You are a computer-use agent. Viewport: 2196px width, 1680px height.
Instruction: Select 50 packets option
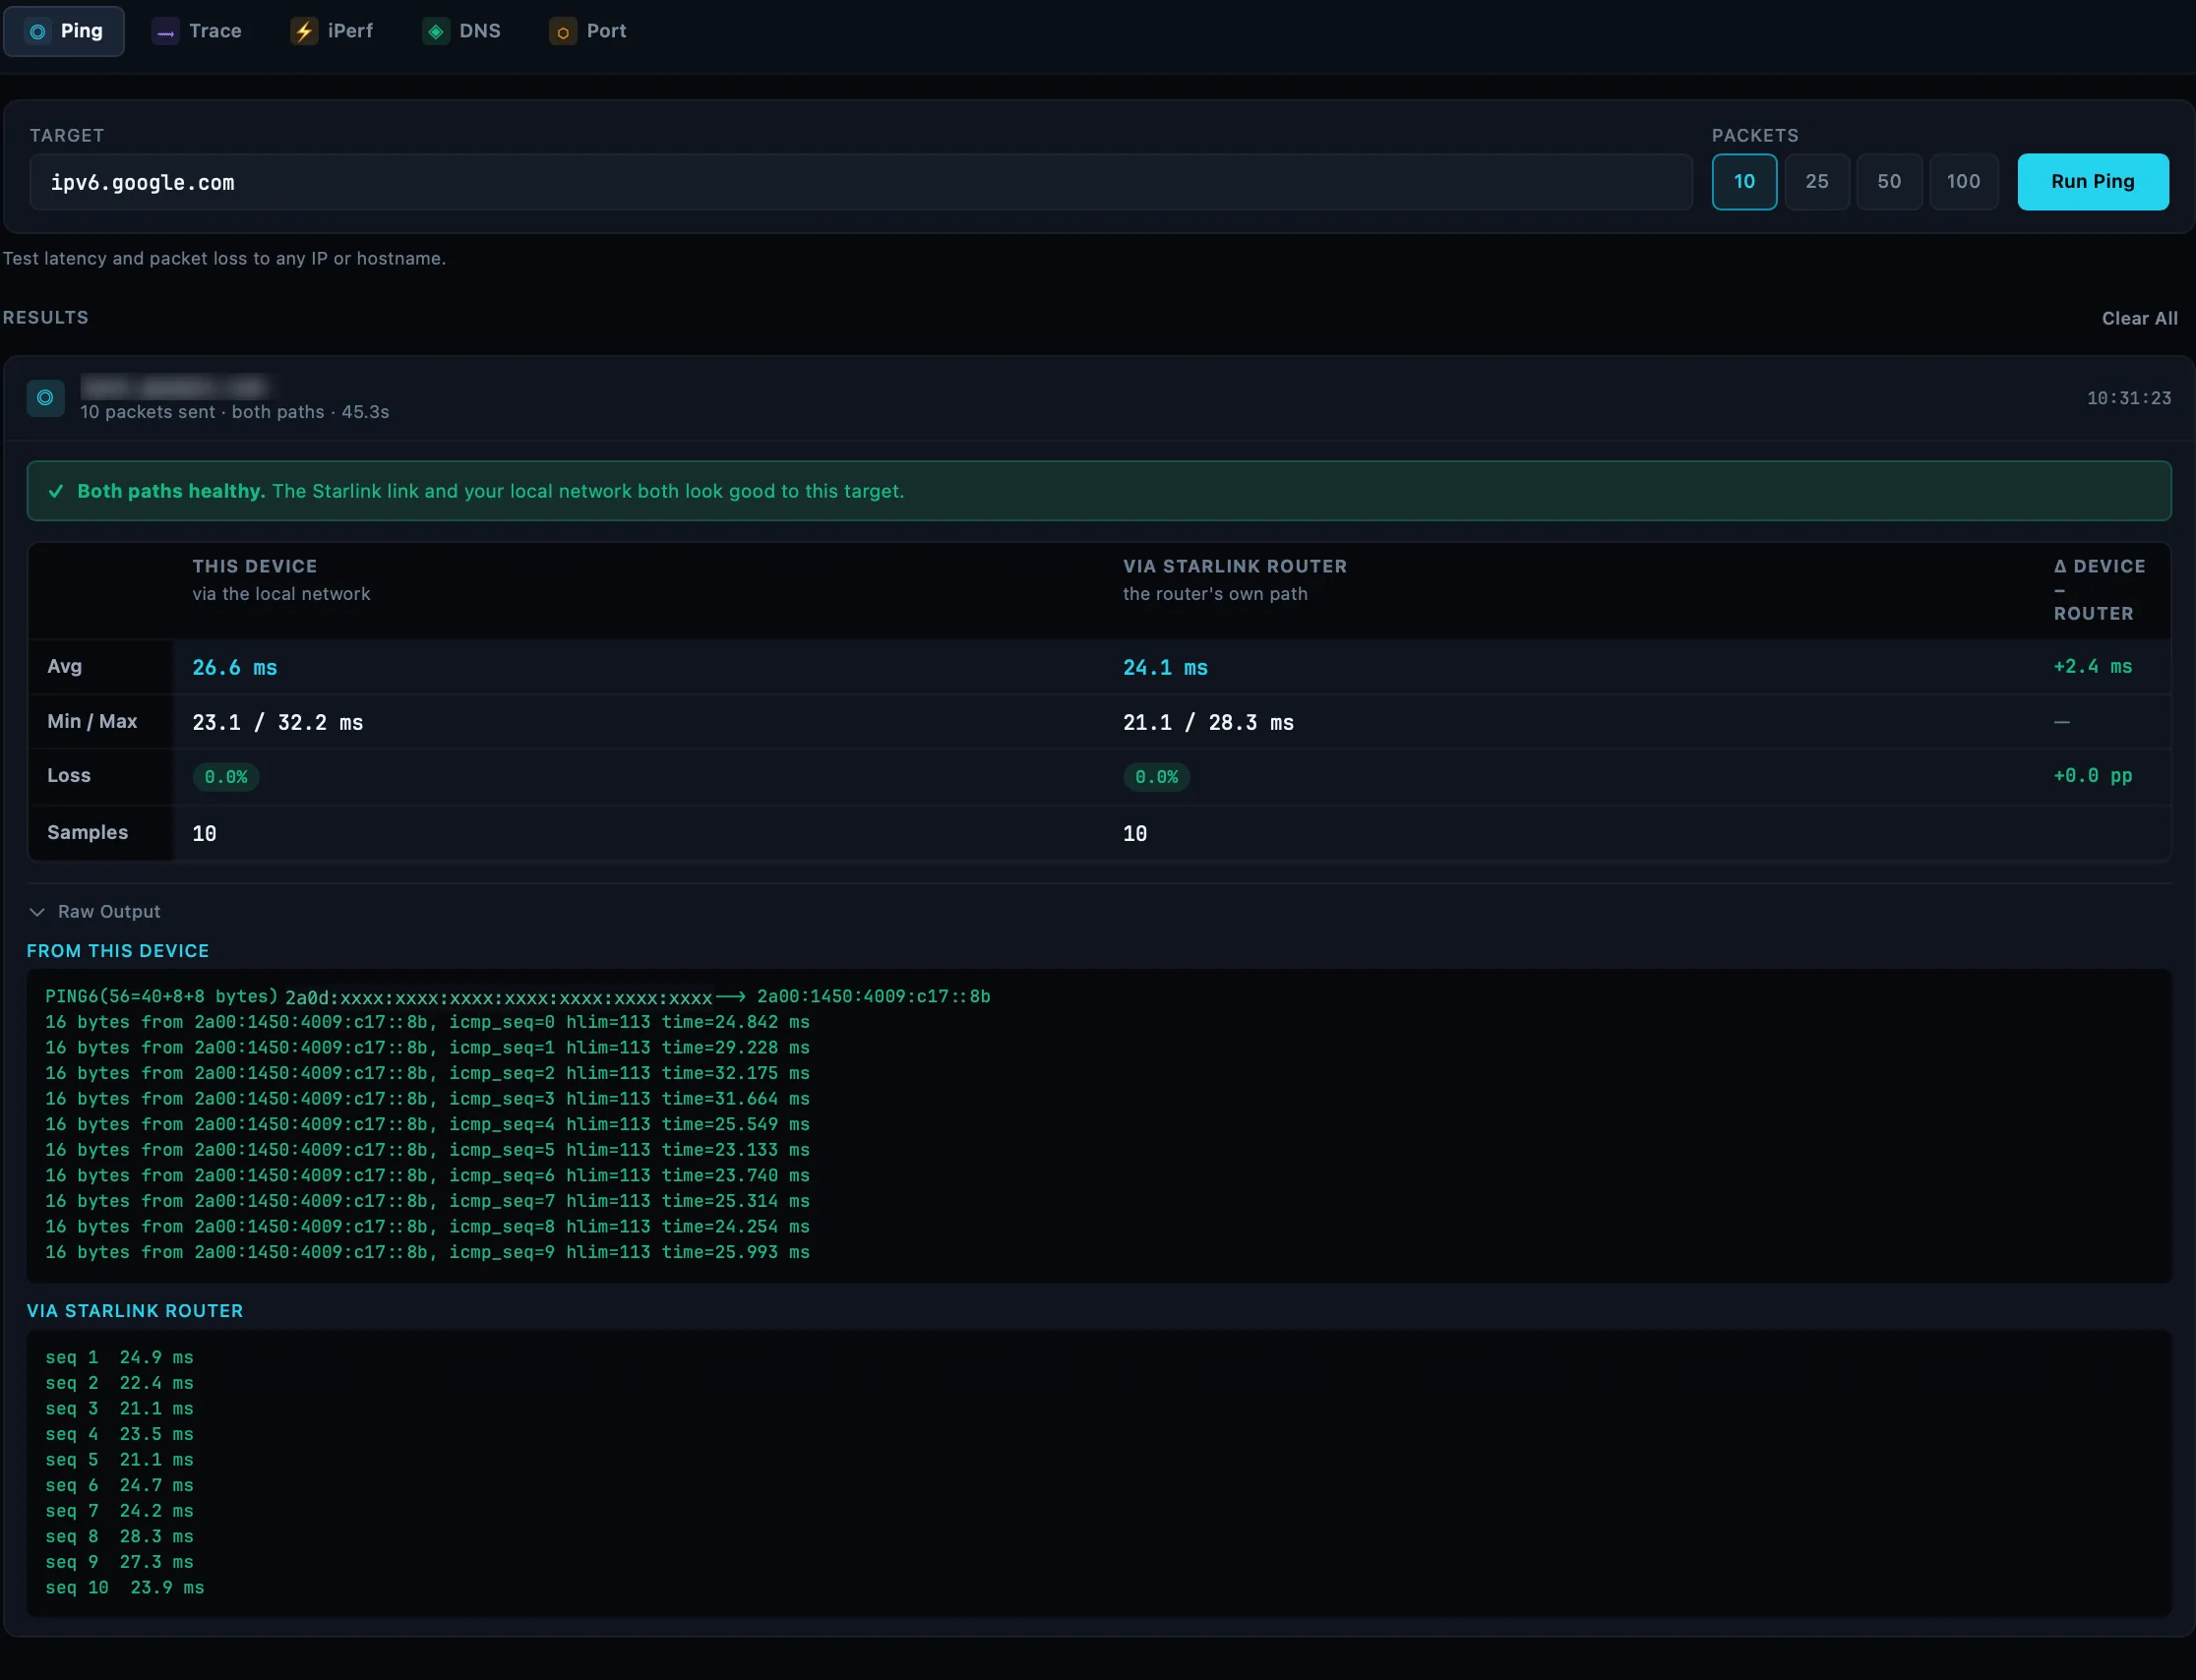[x=1889, y=182]
